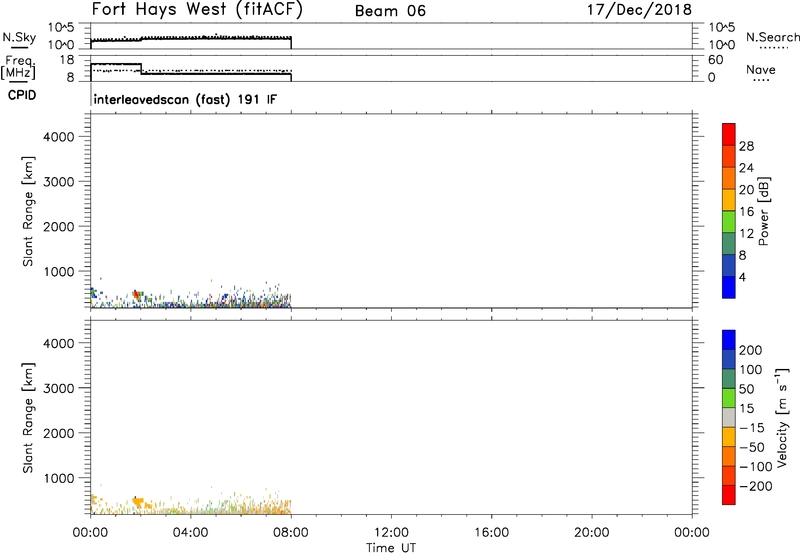Click 'Slant Range [km]' label of velocity panel

pyautogui.click(x=28, y=418)
